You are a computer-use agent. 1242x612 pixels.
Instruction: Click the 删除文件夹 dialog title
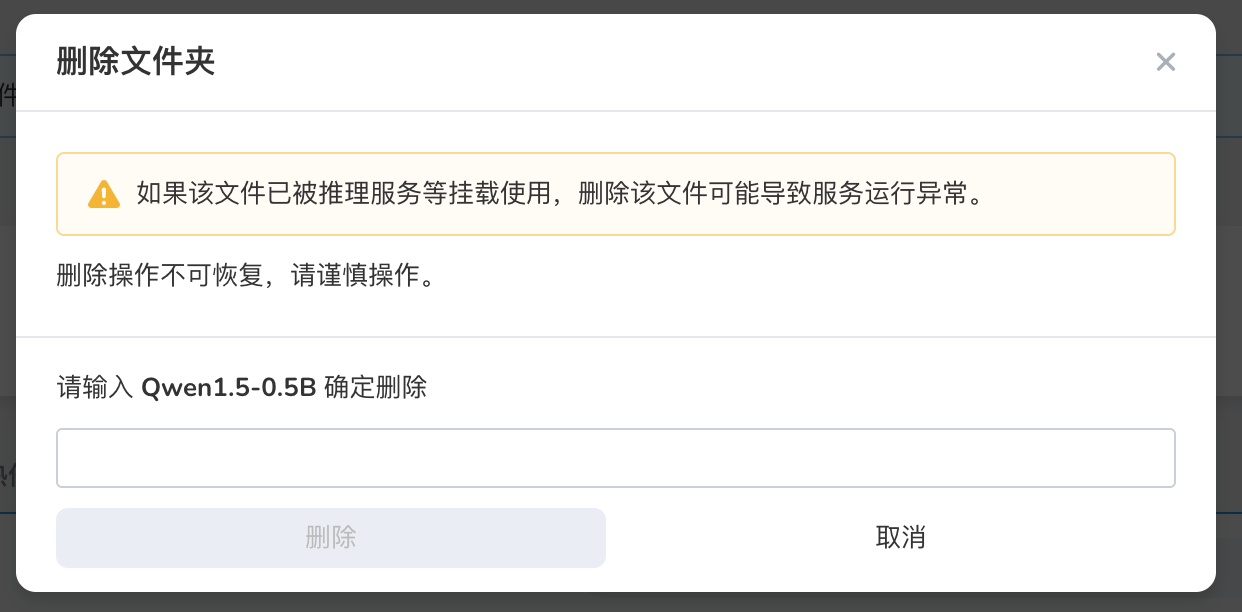tap(136, 61)
